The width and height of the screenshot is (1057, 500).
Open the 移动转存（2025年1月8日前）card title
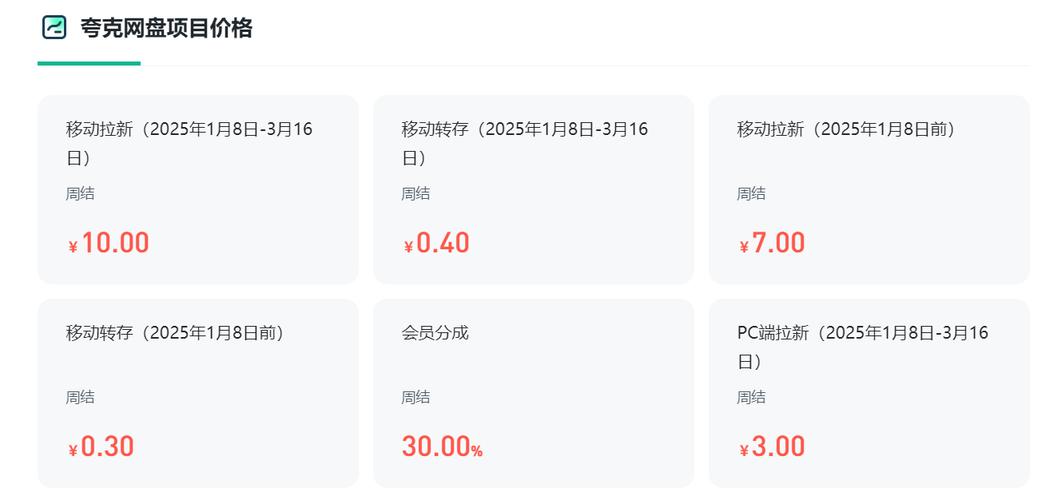(x=175, y=333)
